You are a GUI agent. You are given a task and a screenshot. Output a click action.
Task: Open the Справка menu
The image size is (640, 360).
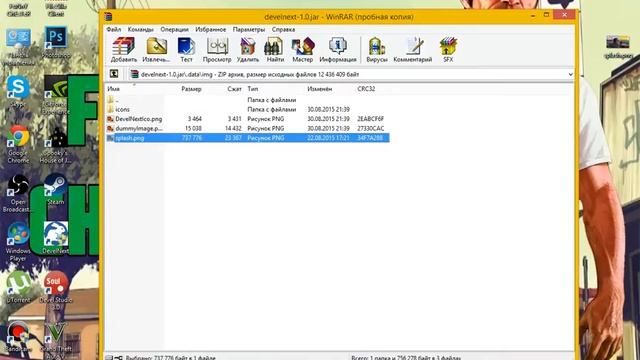pos(283,29)
